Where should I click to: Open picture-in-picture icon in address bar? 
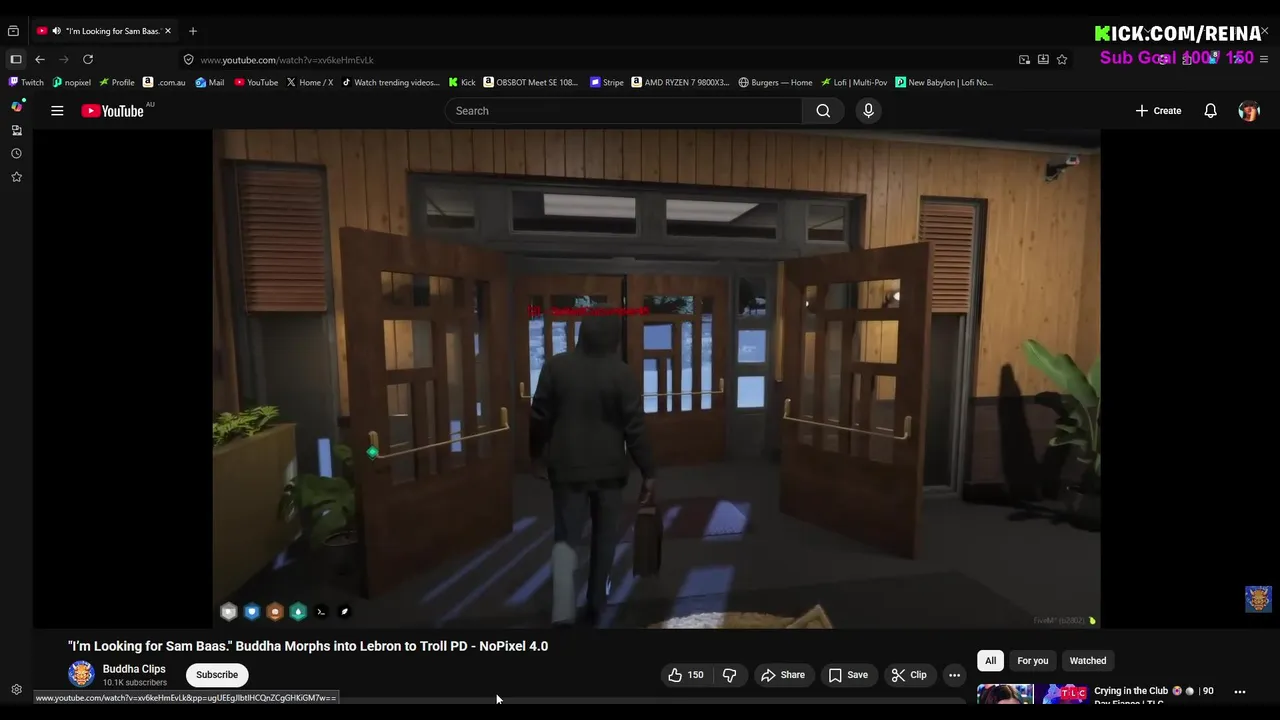(1024, 60)
